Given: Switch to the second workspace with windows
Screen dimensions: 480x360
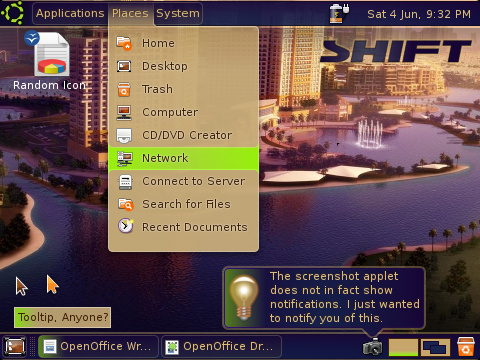Looking at the screenshot, I should coord(435,347).
